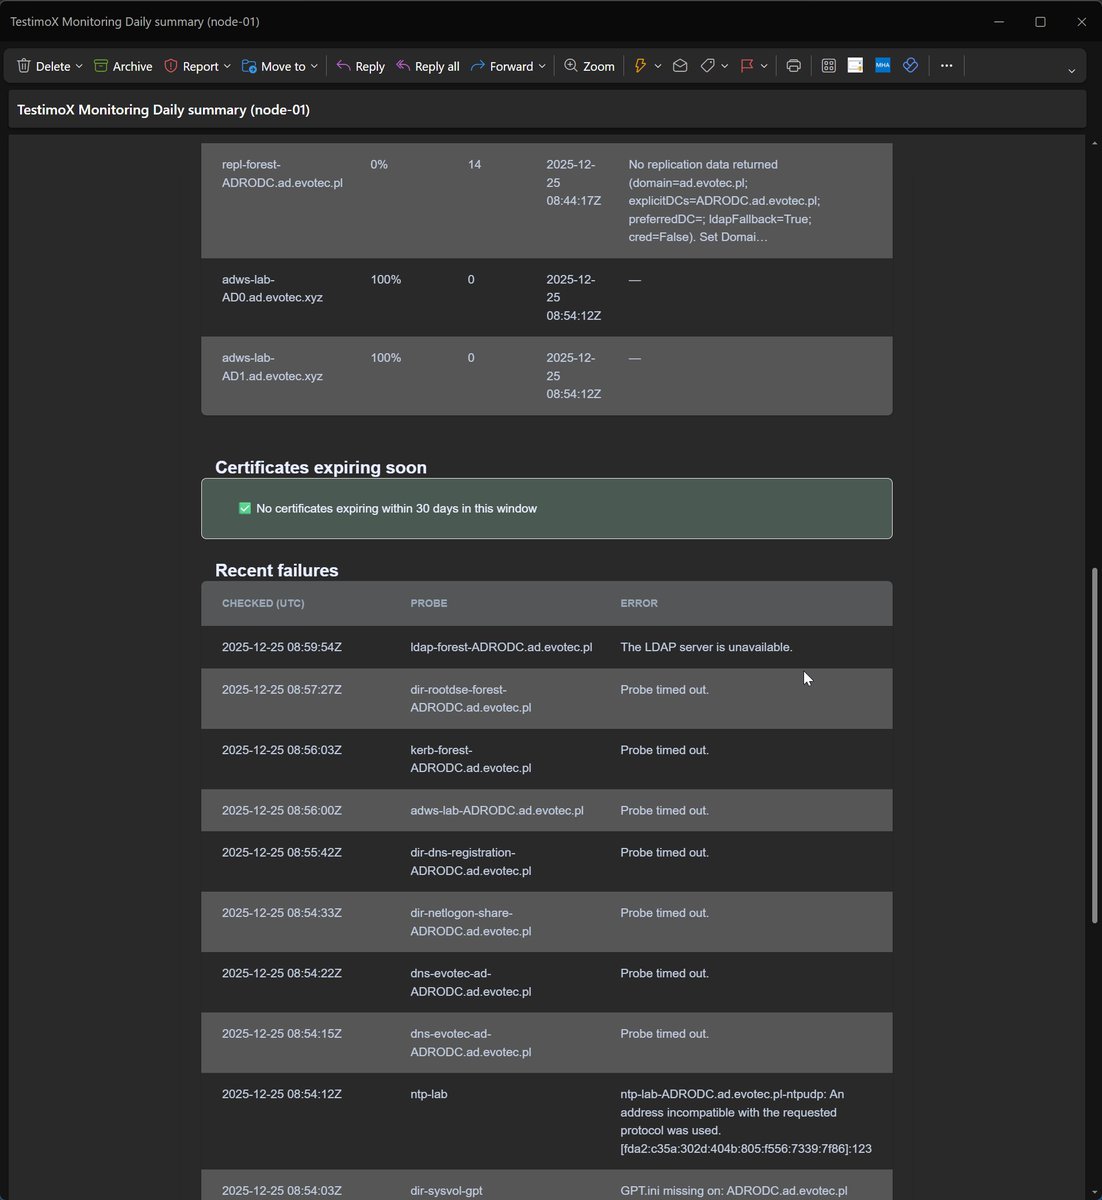This screenshot has width=1102, height=1200.
Task: Expand the Move to dropdown arrow
Action: click(314, 66)
